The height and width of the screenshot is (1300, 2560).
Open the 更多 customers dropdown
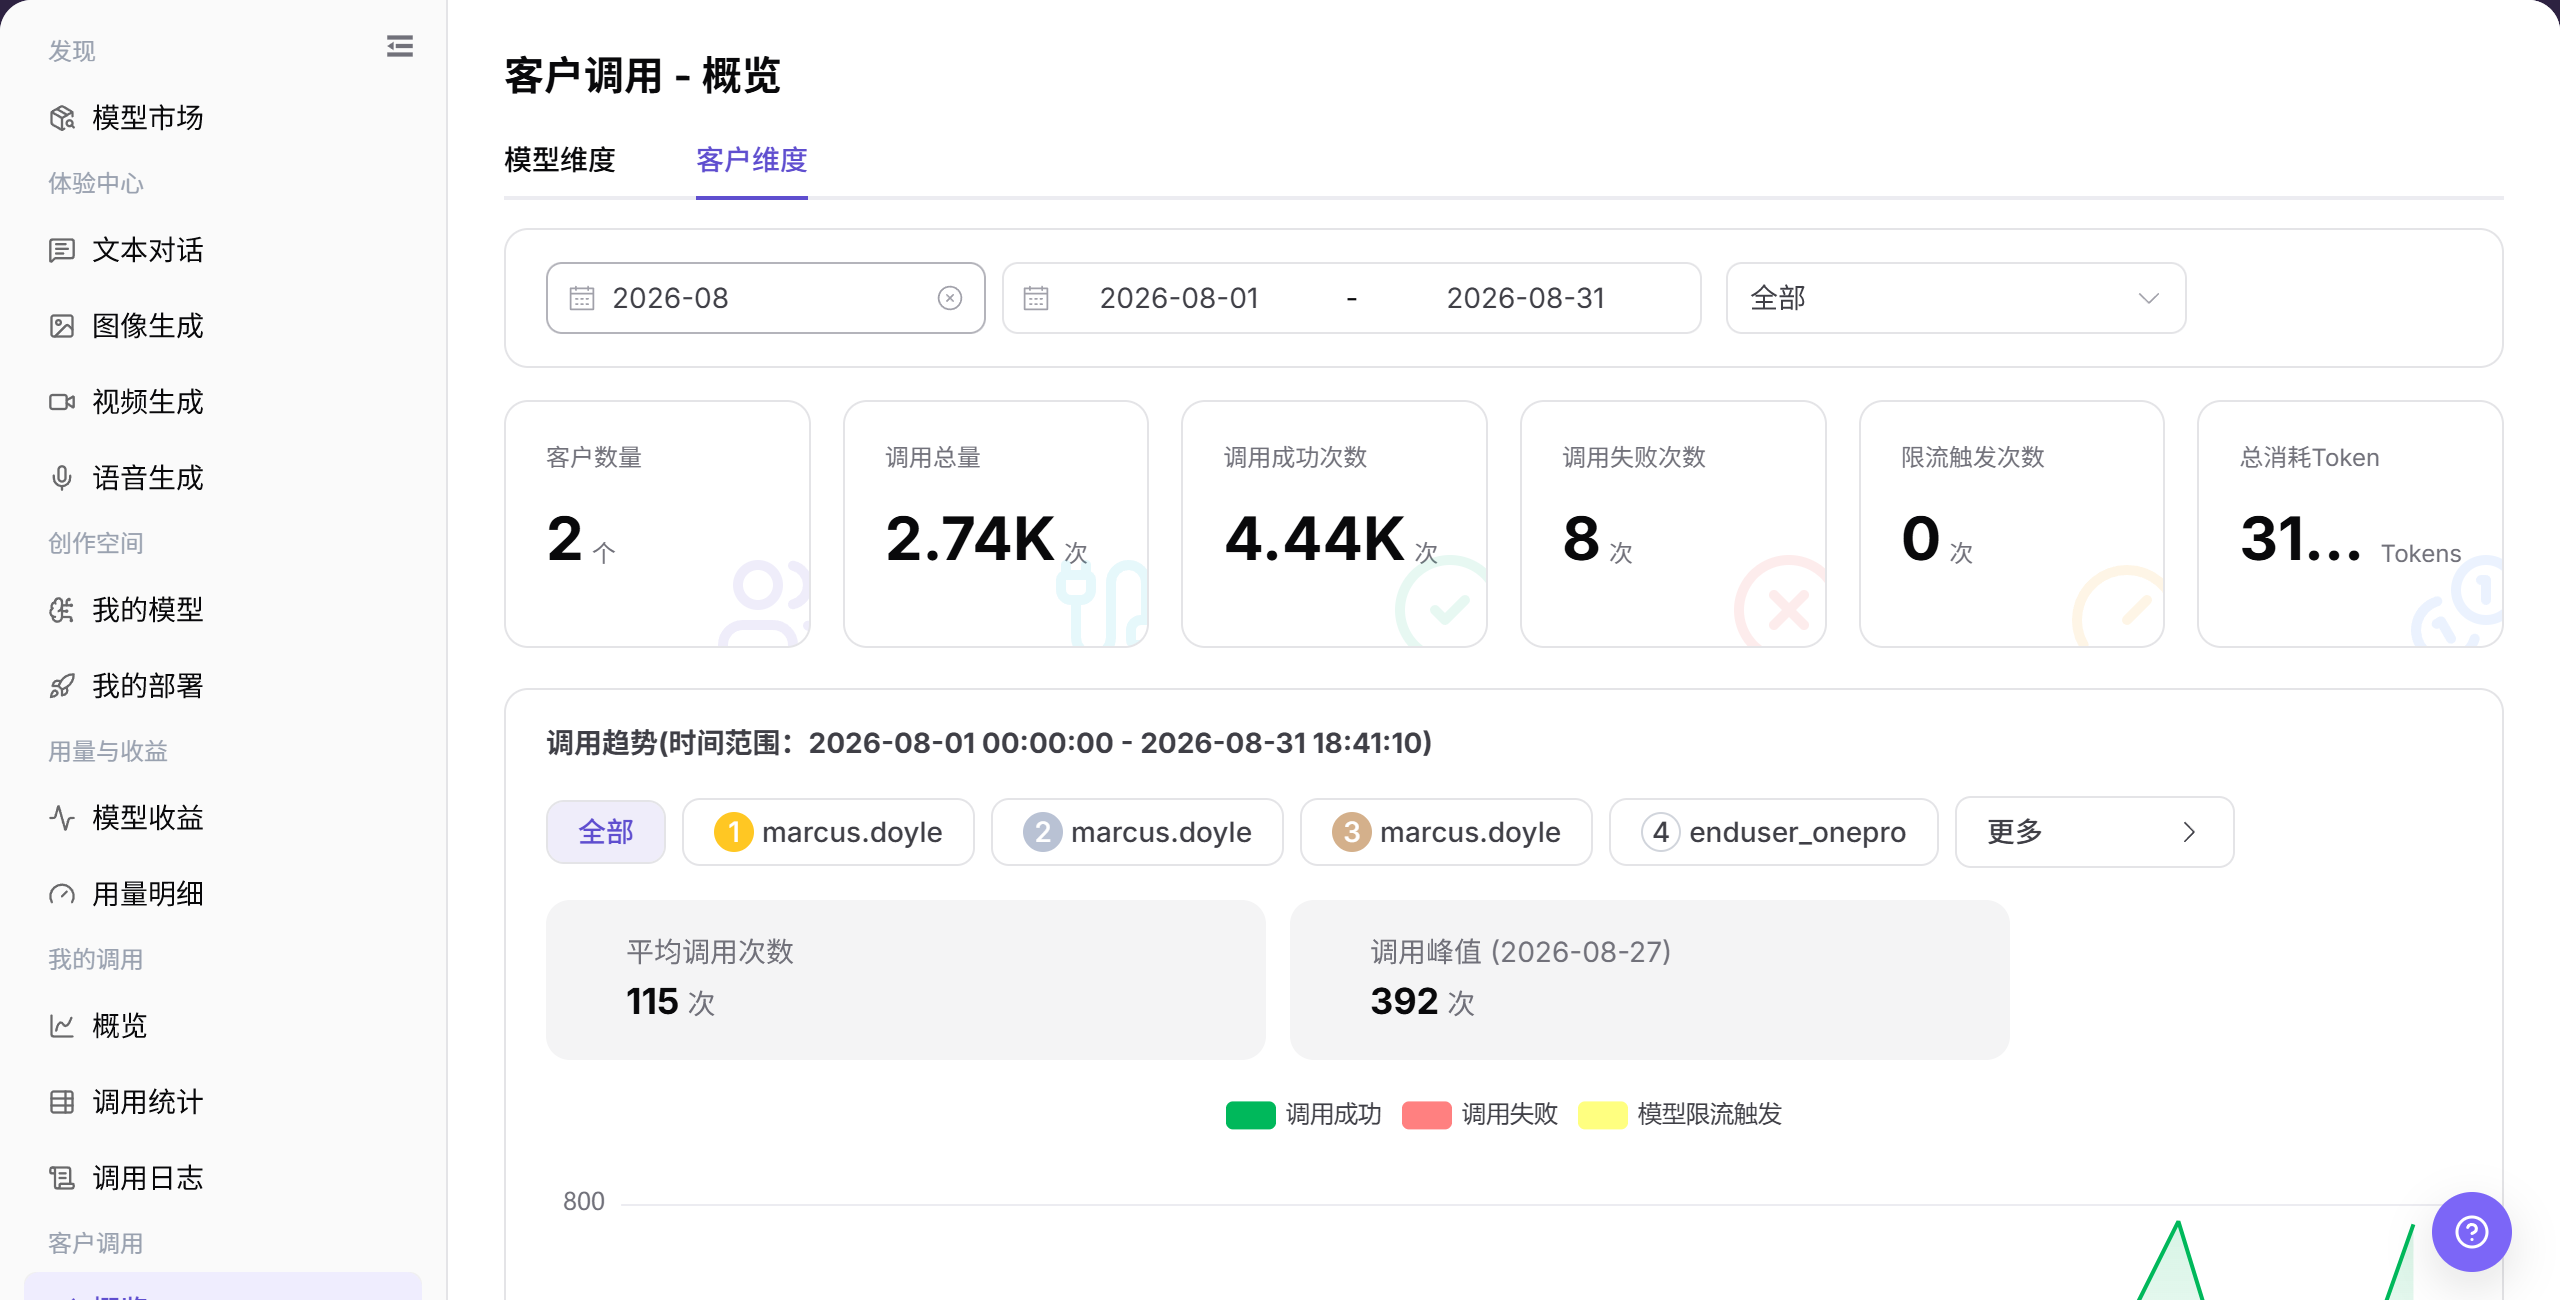pos(2094,832)
